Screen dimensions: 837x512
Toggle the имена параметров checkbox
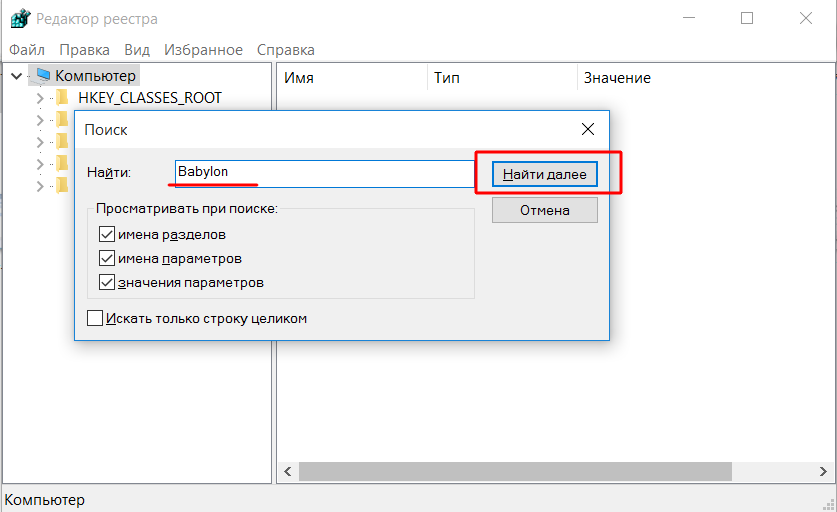(107, 258)
